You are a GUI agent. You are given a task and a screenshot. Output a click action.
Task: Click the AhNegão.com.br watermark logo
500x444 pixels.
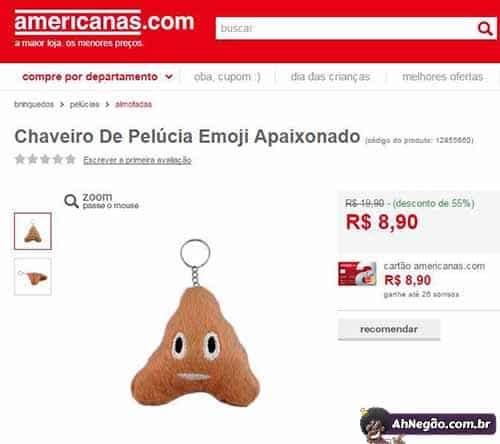coord(428,424)
